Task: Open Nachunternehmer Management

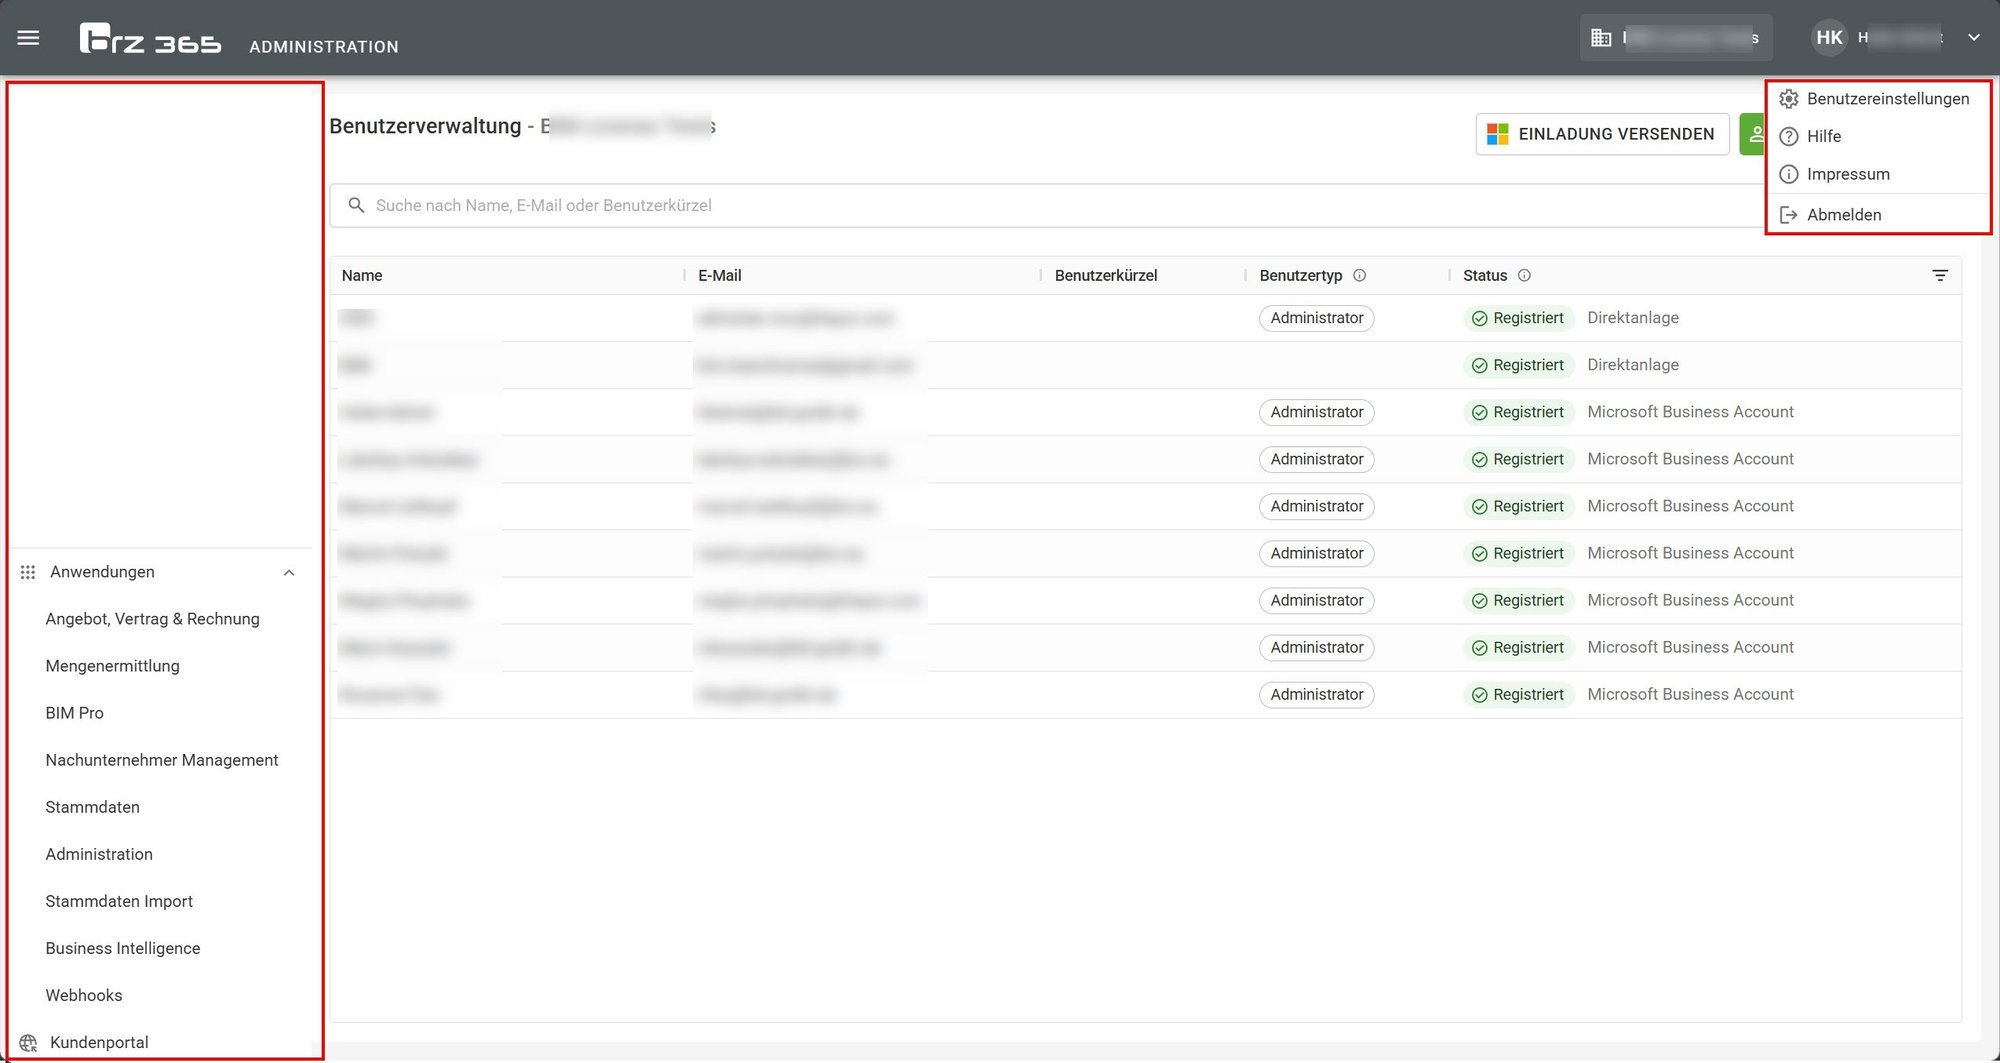Action: 161,760
